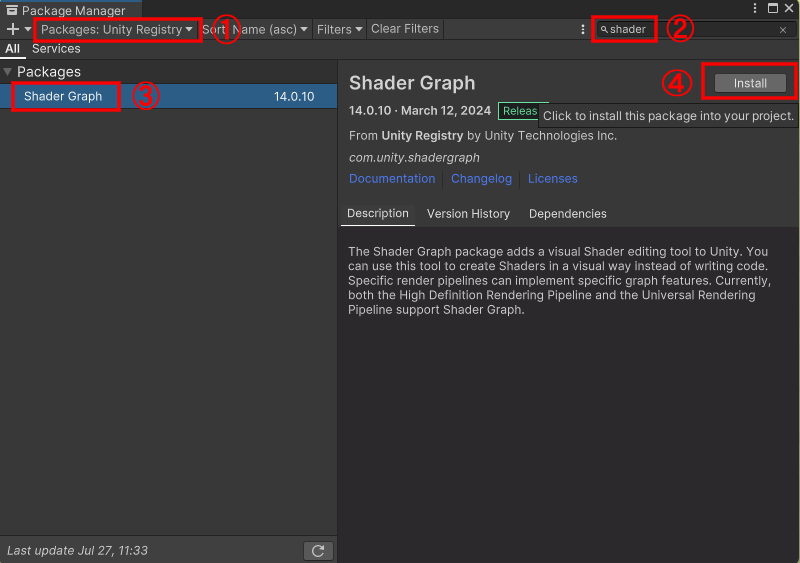Switch to the Dependencies tab
The image size is (800, 563).
(567, 214)
